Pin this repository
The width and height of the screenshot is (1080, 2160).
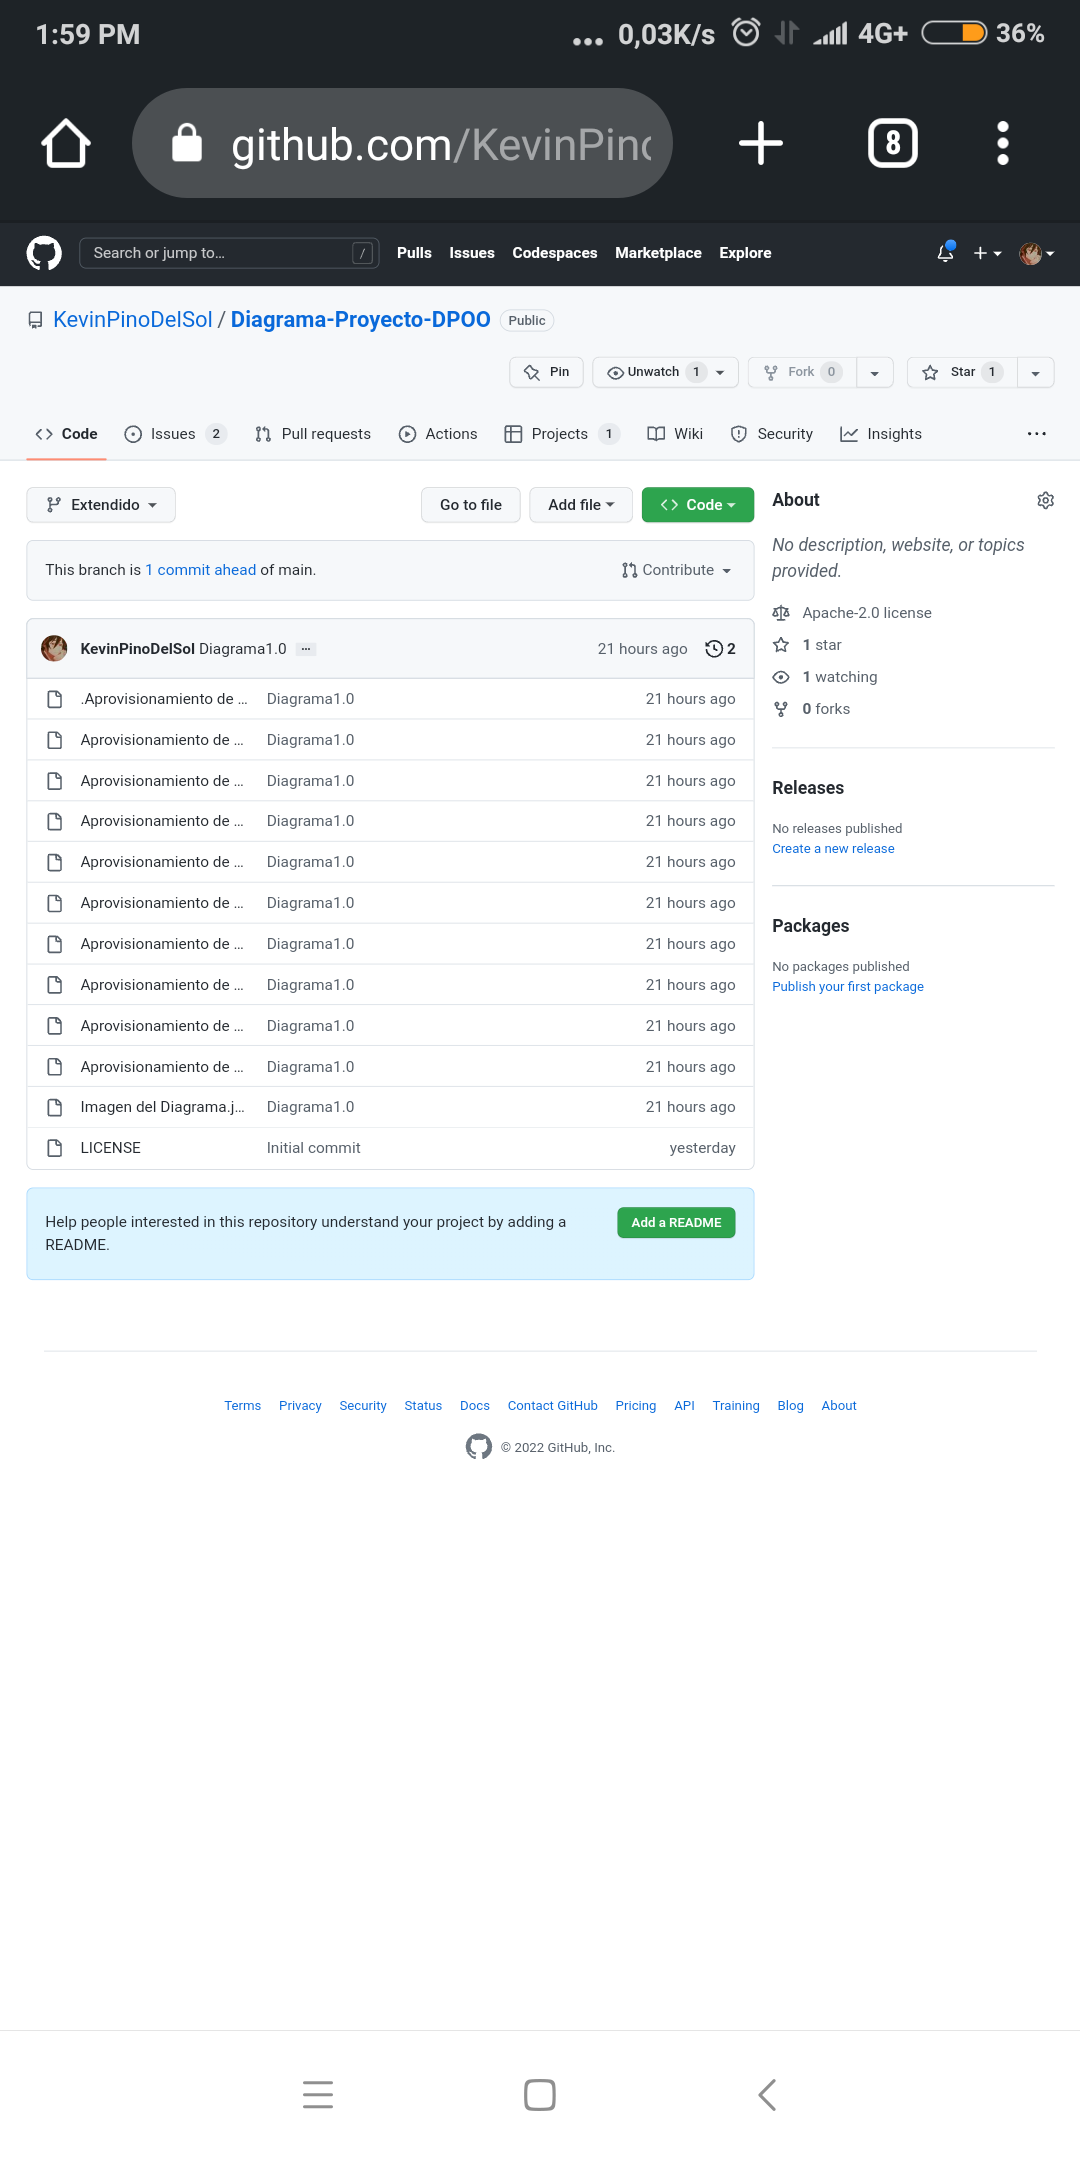546,372
